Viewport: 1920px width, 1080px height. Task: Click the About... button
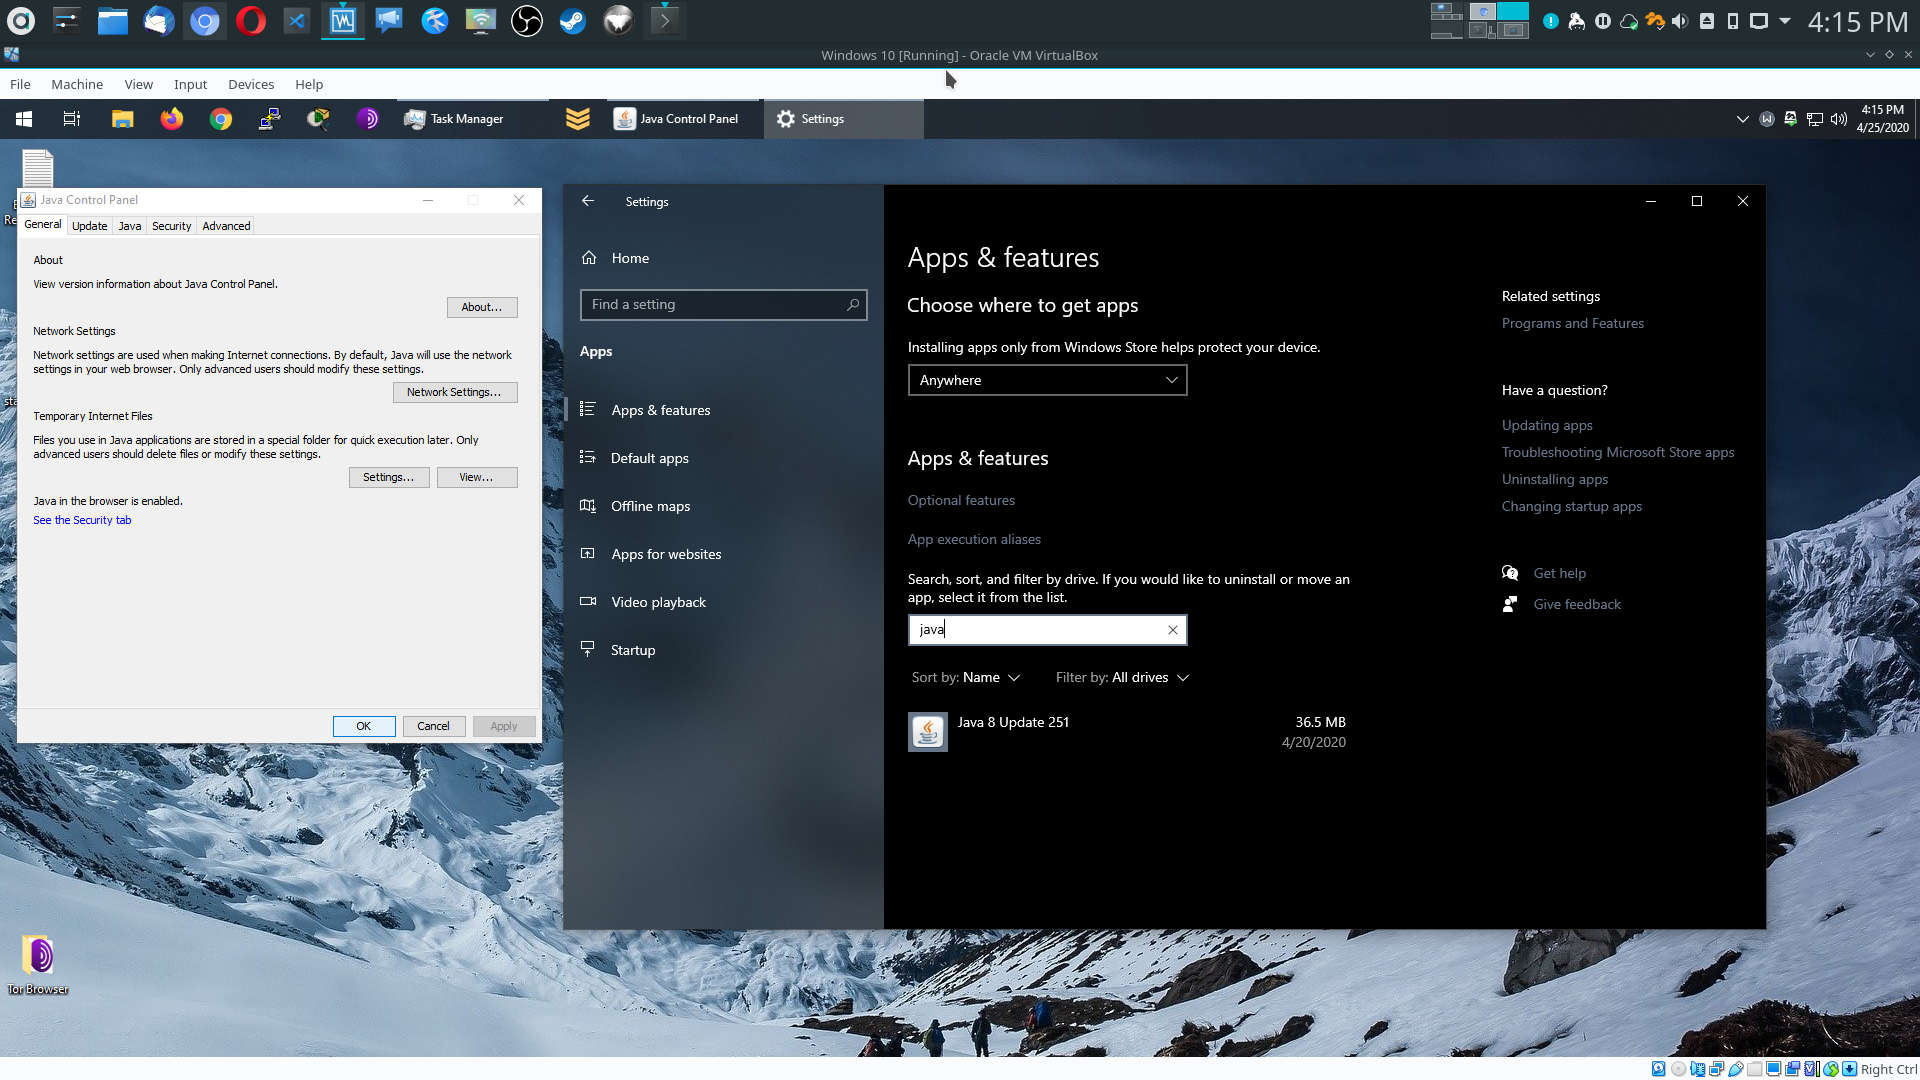[482, 308]
